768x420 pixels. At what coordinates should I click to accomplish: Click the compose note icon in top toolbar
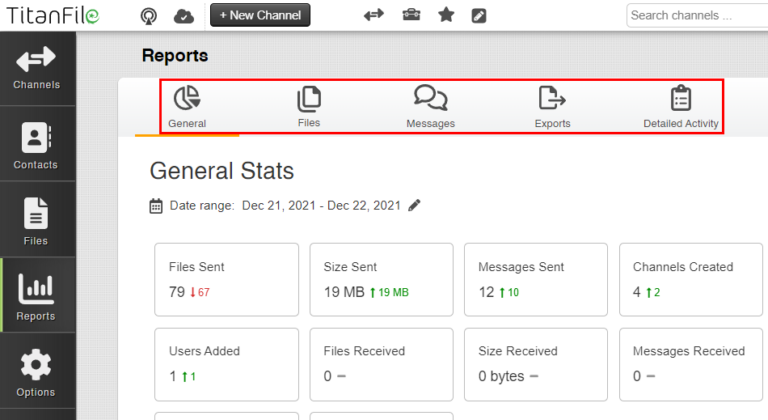pos(480,15)
